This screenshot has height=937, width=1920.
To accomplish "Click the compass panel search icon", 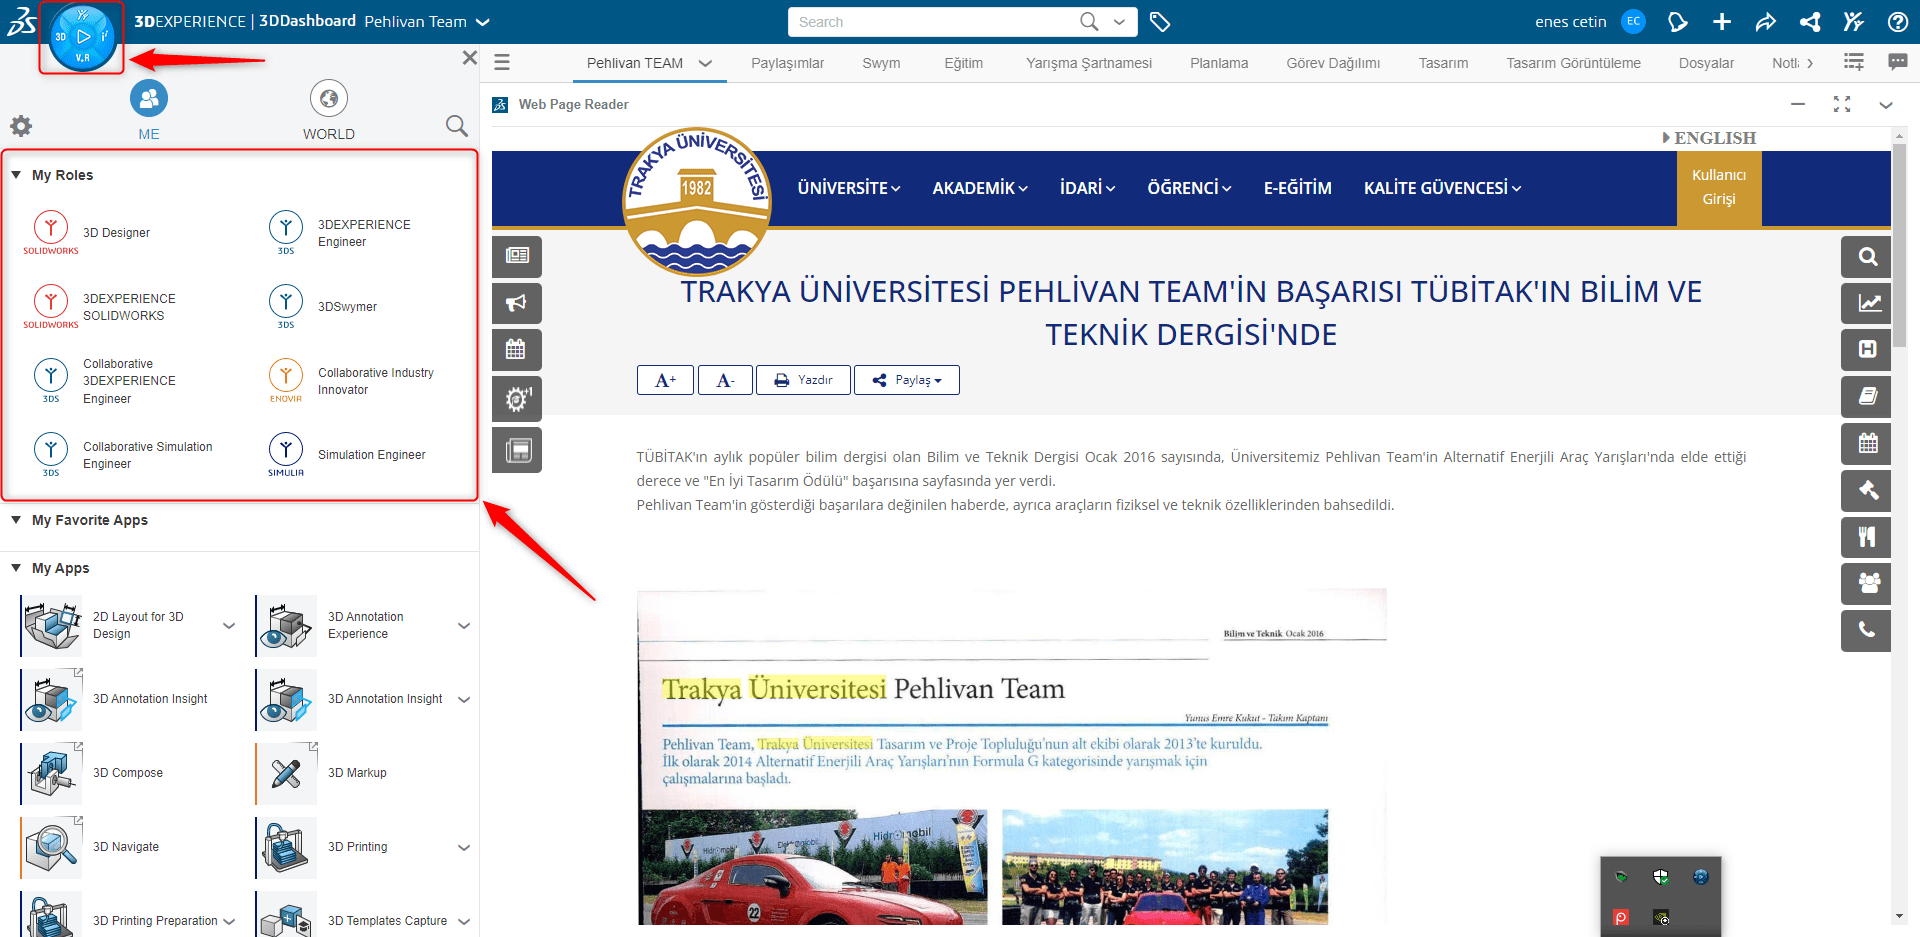I will (x=457, y=126).
